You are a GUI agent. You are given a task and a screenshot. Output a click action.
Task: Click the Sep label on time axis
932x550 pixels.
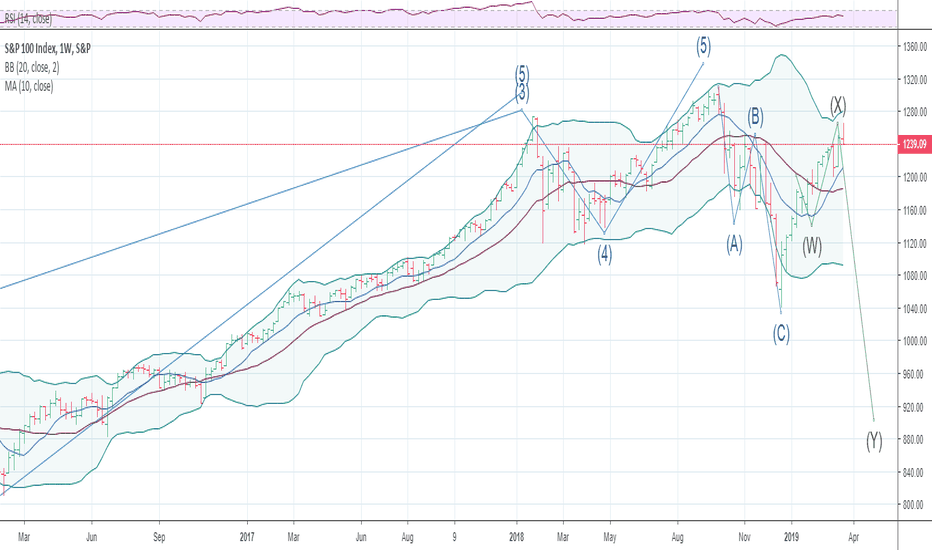pos(159,537)
